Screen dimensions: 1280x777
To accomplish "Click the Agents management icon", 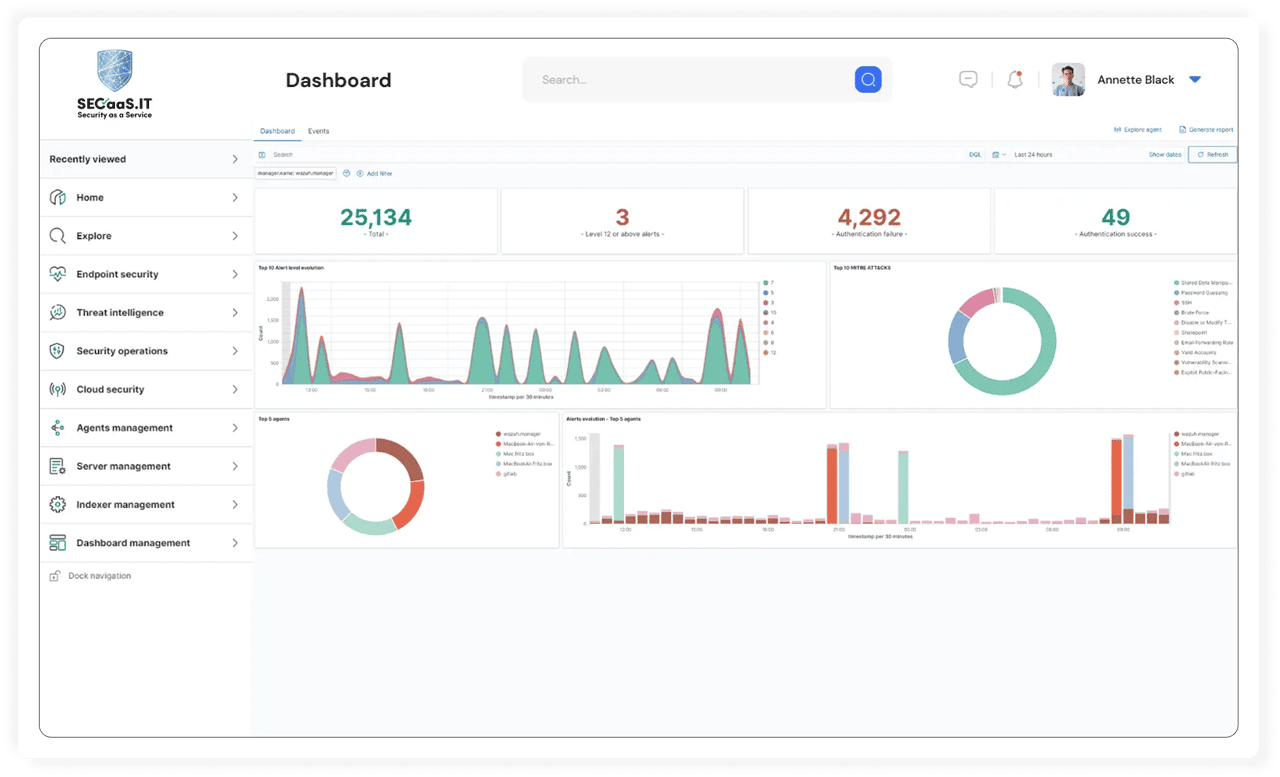I will coord(58,428).
